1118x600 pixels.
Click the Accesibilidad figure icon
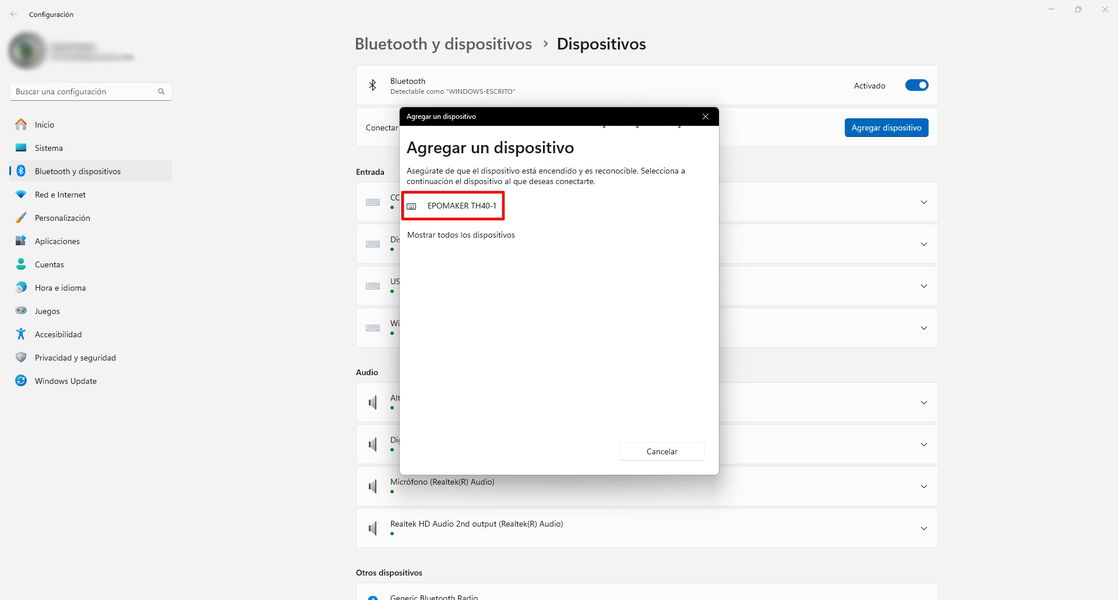[x=21, y=334]
